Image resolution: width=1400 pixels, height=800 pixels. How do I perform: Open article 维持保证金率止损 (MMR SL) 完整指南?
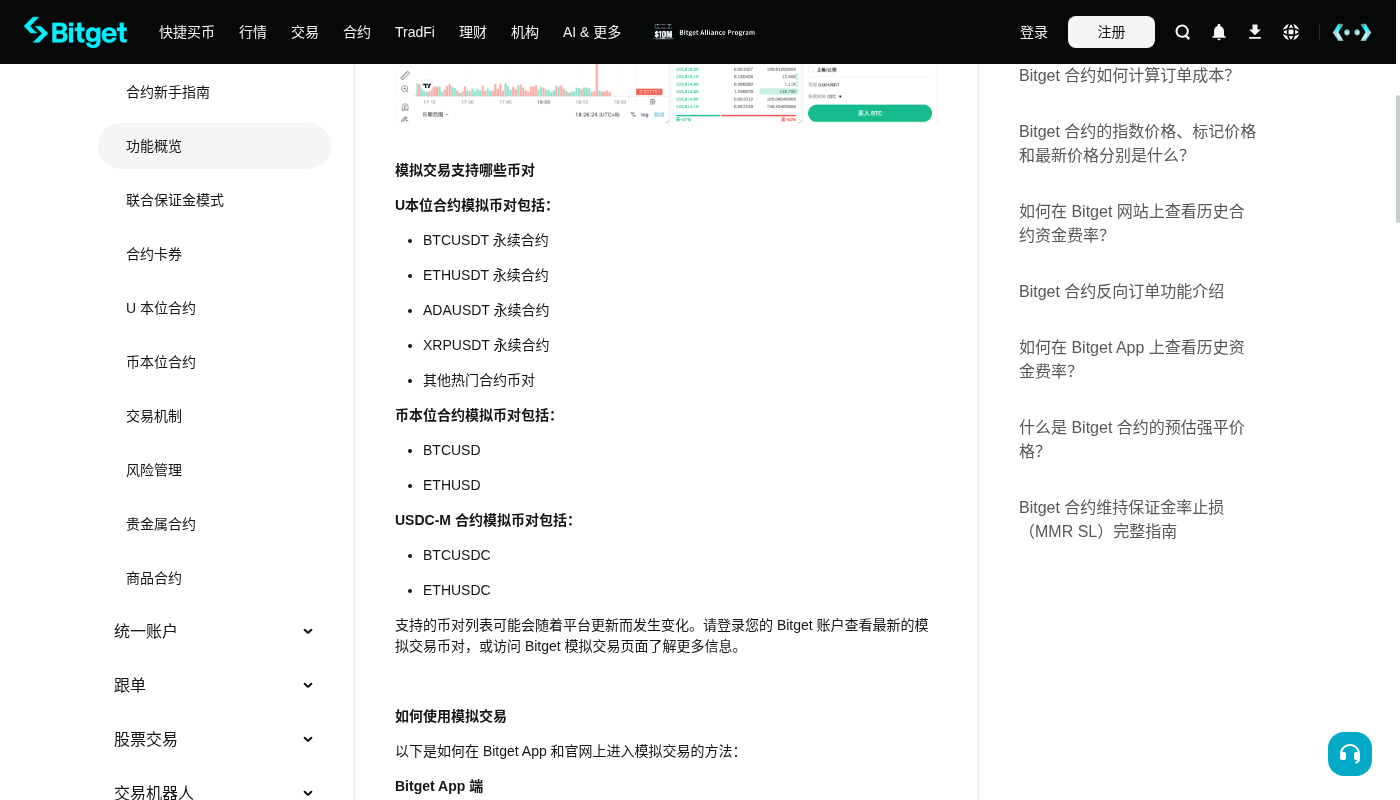pos(1121,519)
